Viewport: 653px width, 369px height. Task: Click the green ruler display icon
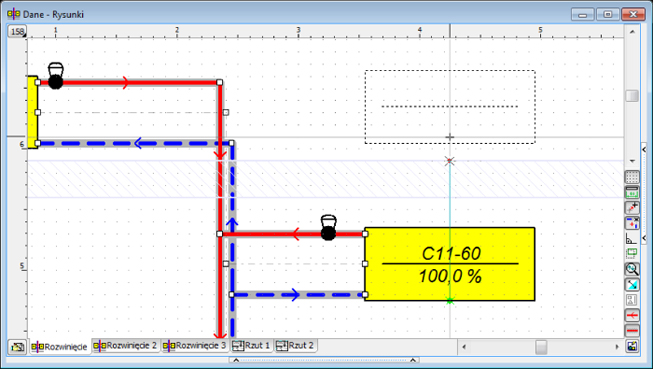632,192
